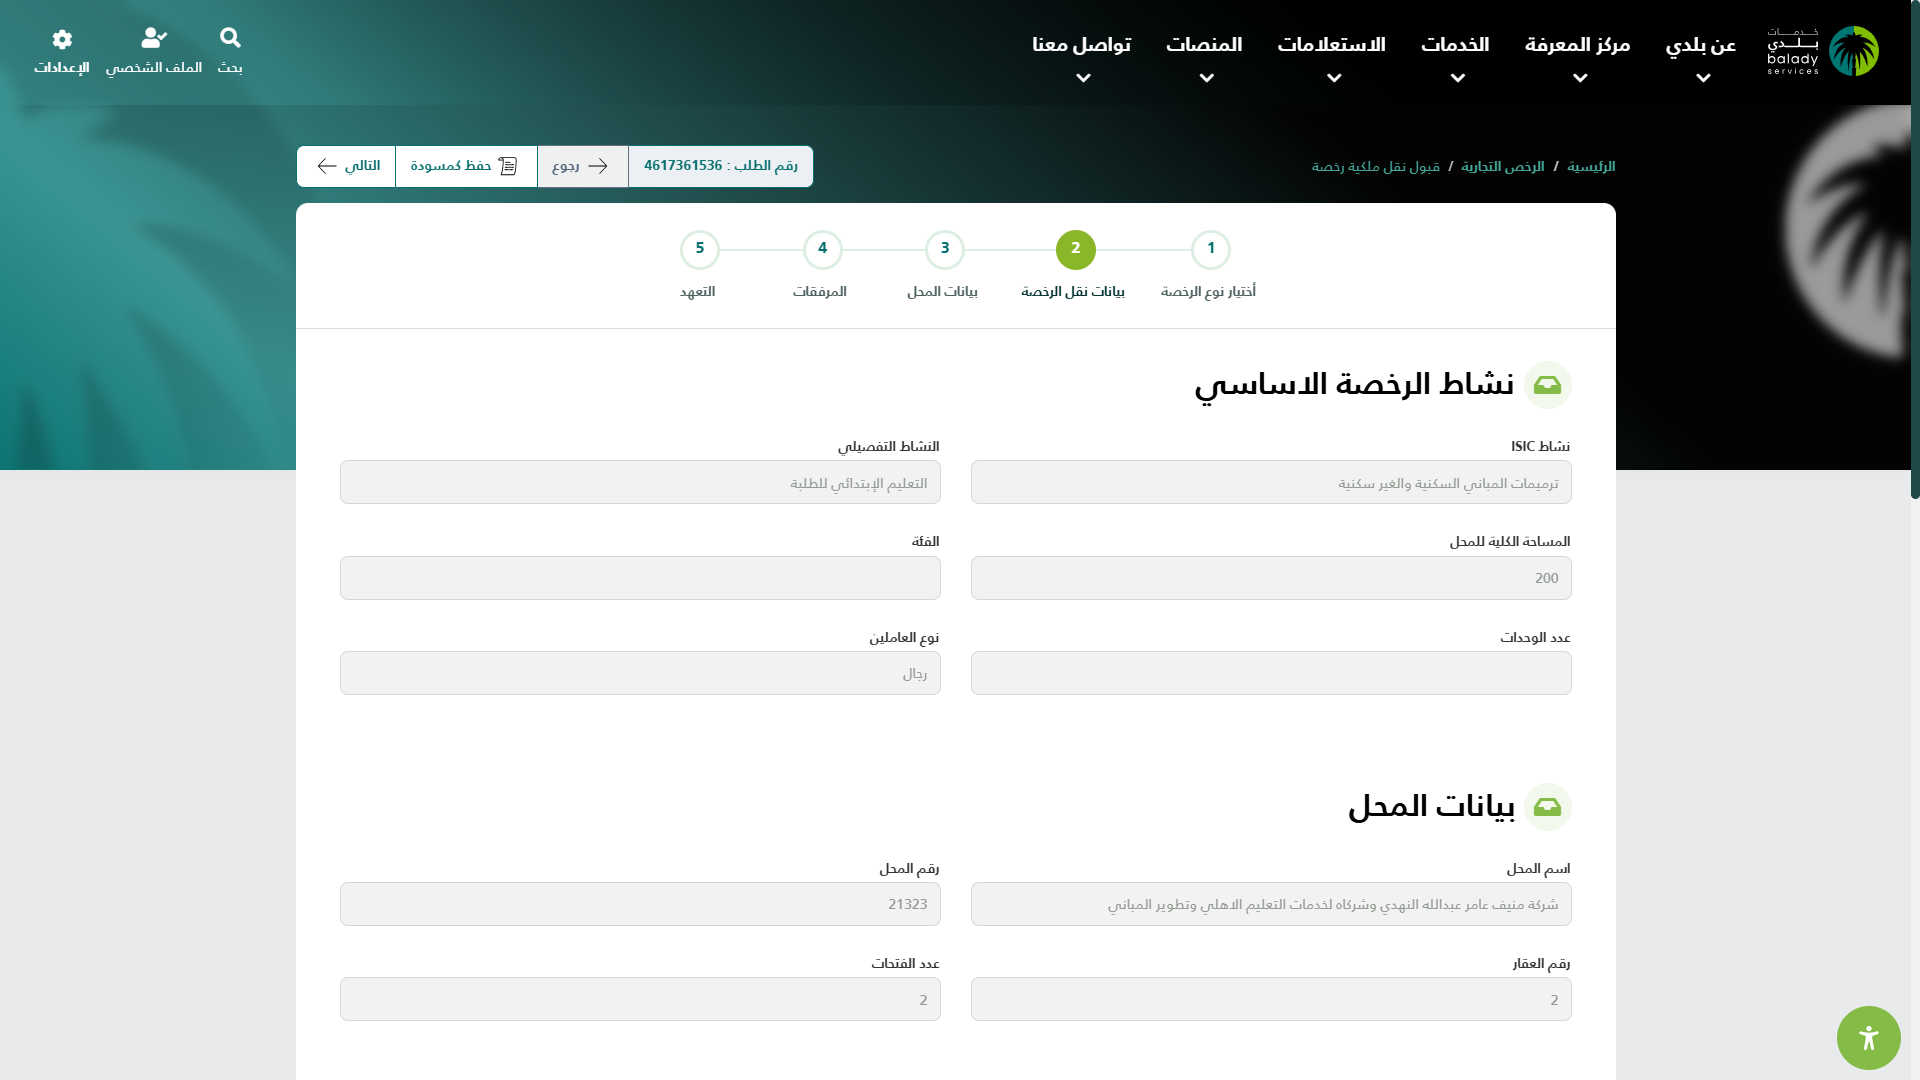Click the inbox icon beside نشاط الرخصة الاساسي

[1547, 385]
